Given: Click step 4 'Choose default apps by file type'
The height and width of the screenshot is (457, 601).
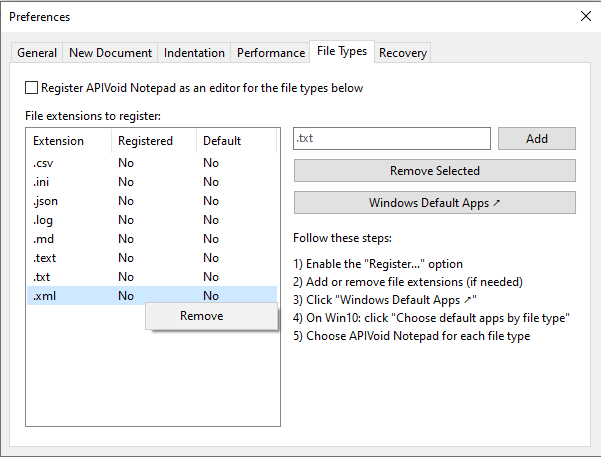Looking at the screenshot, I should tap(431, 318).
